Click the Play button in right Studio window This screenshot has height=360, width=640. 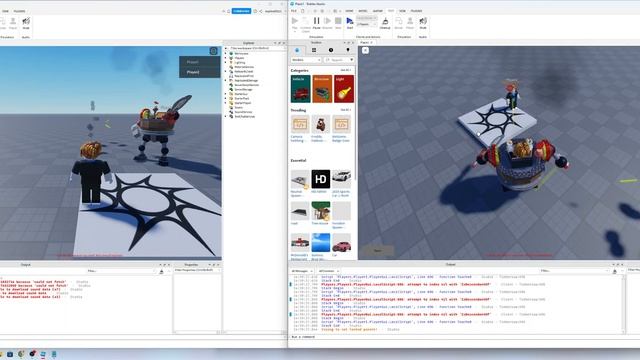295,22
